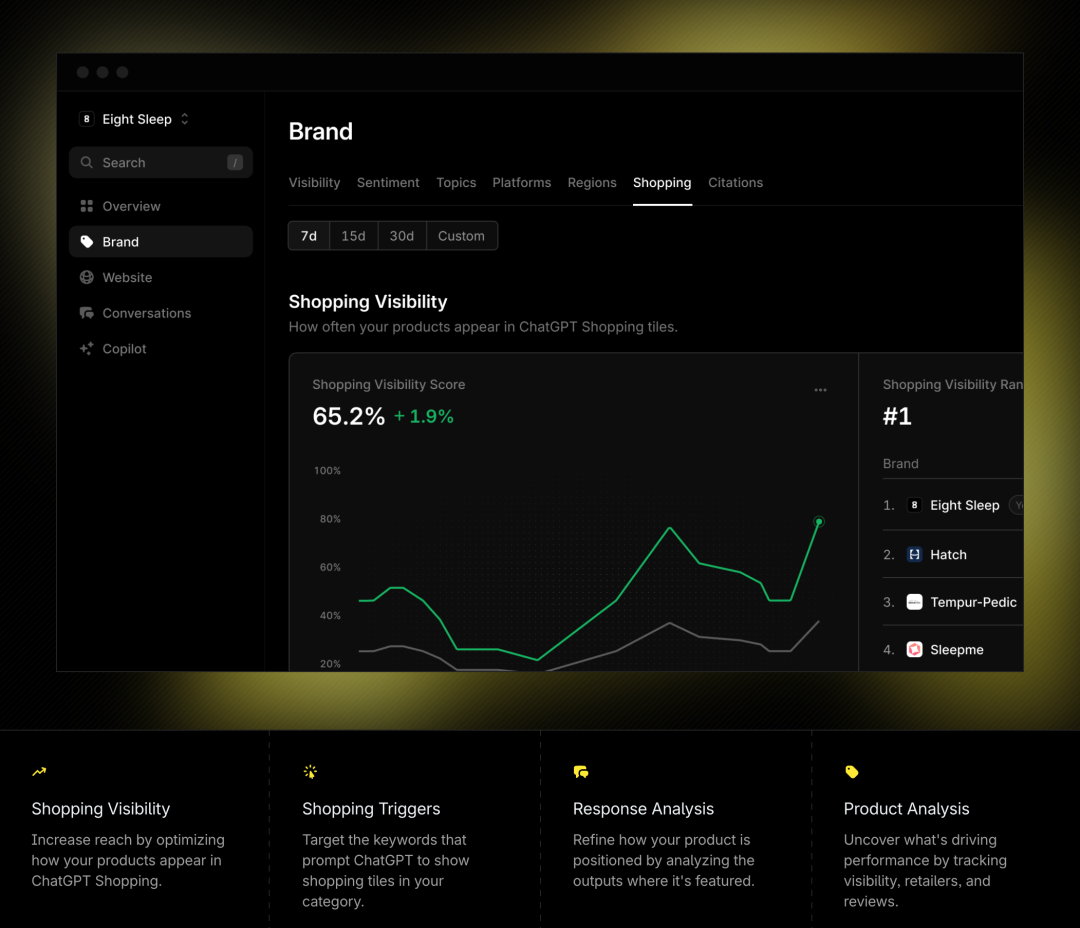Click the Overview grid icon in sidebar
Image resolution: width=1080 pixels, height=928 pixels.
[87, 206]
